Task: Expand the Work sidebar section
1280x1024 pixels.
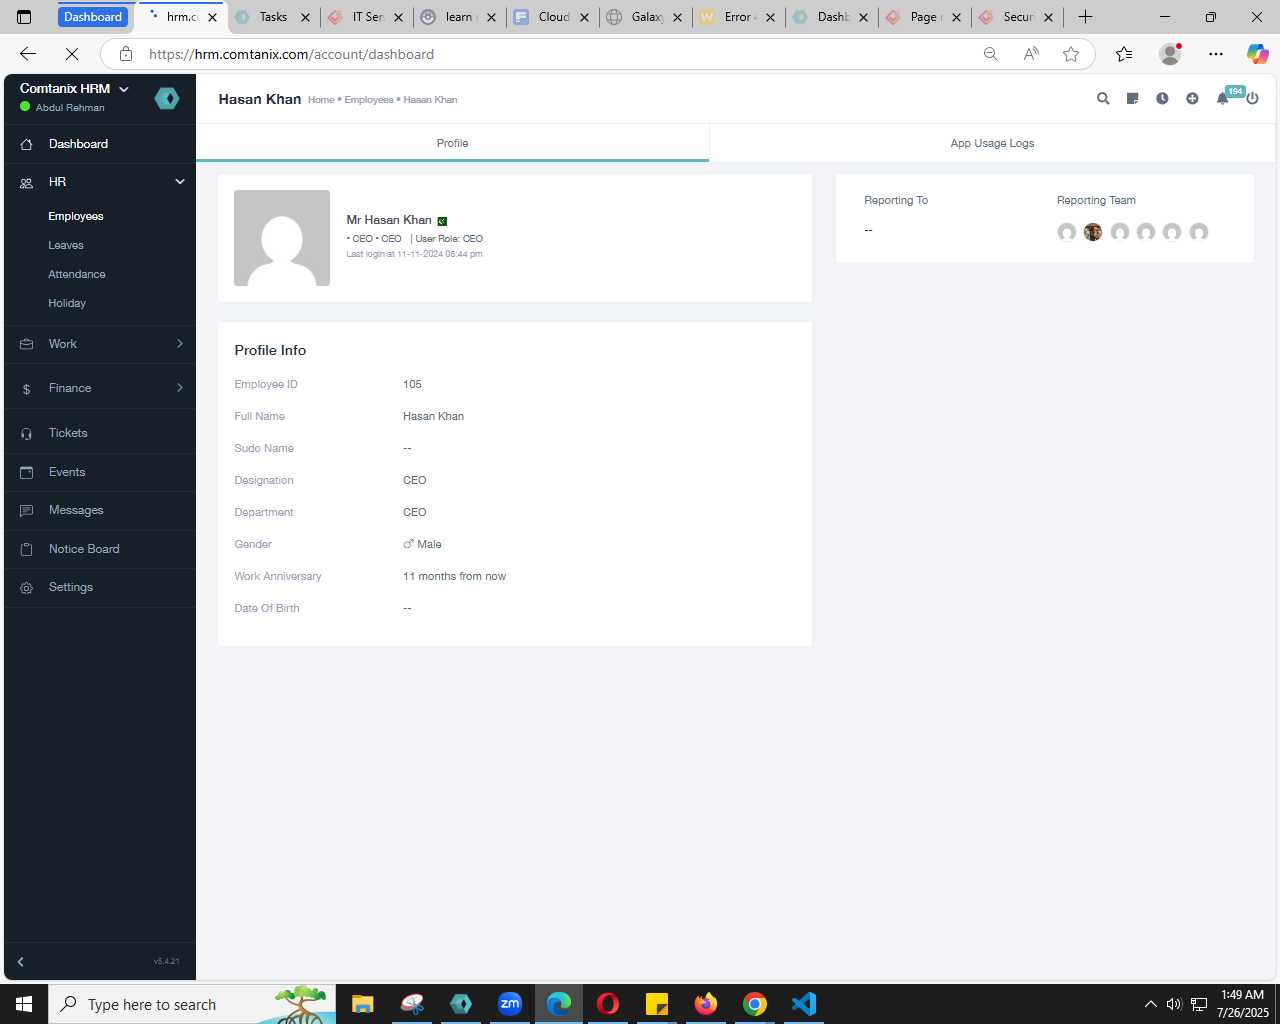Action: coord(100,344)
